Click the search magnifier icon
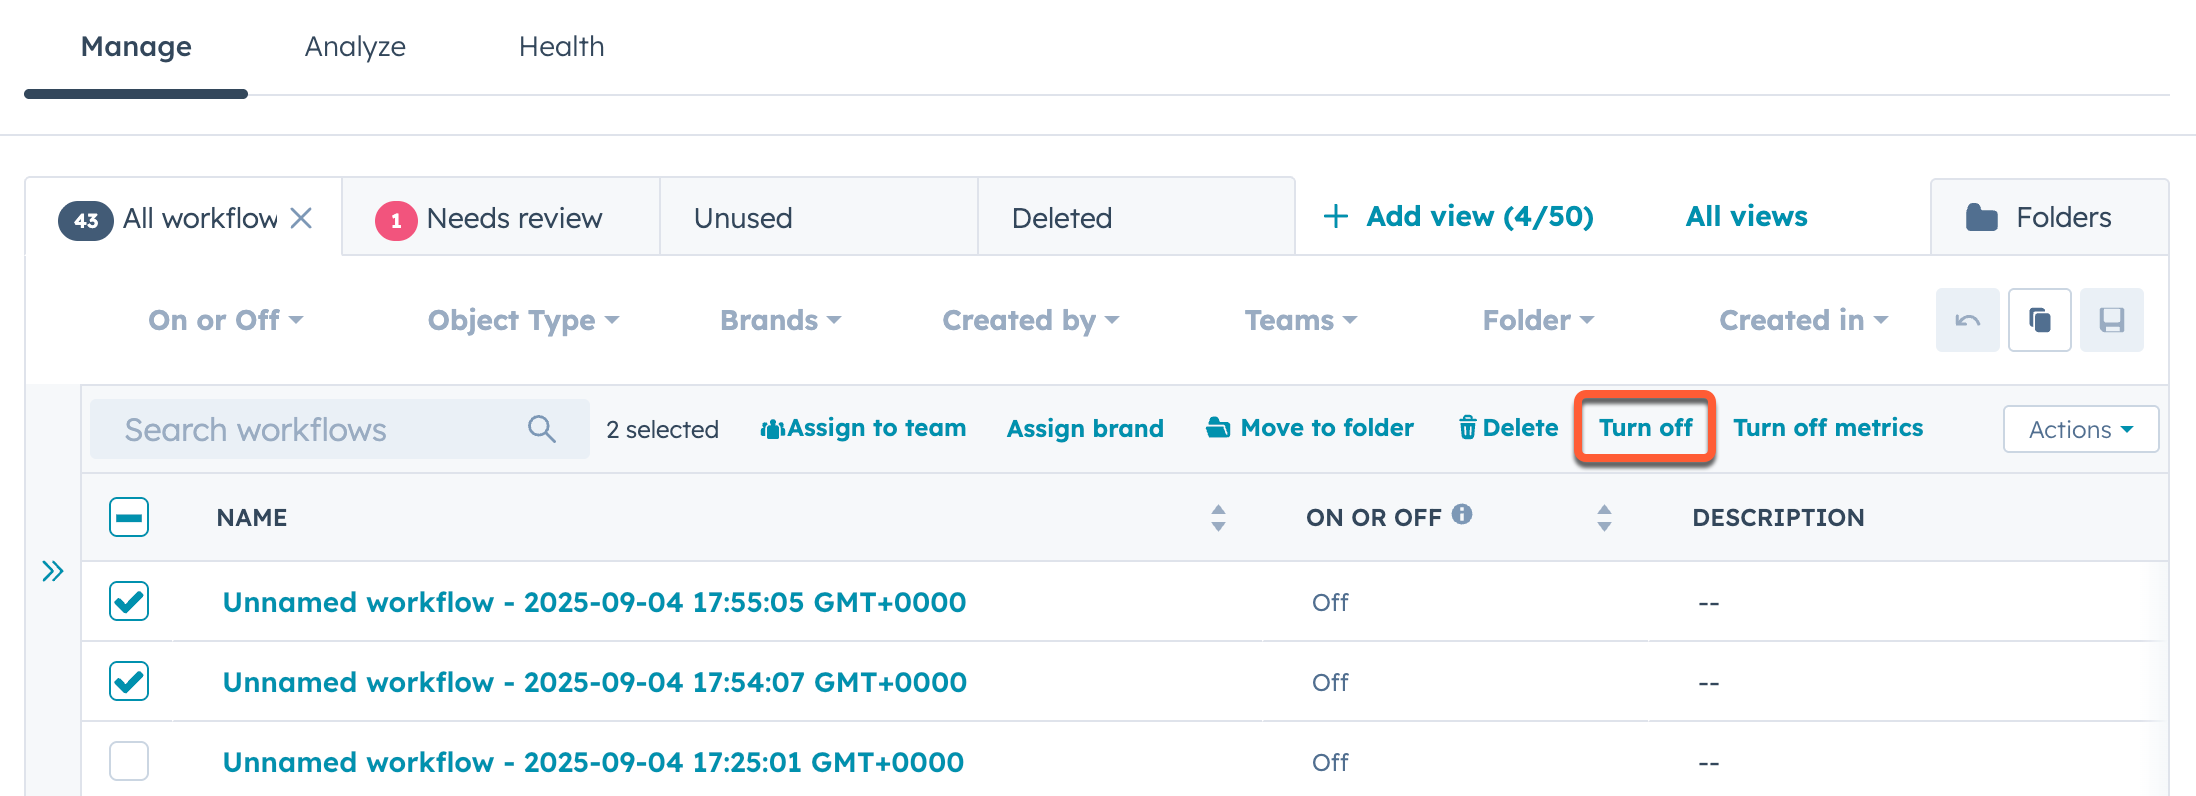 [541, 429]
